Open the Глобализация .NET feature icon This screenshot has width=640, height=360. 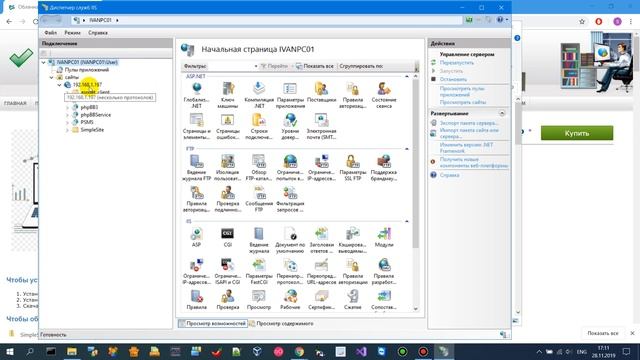point(196,95)
